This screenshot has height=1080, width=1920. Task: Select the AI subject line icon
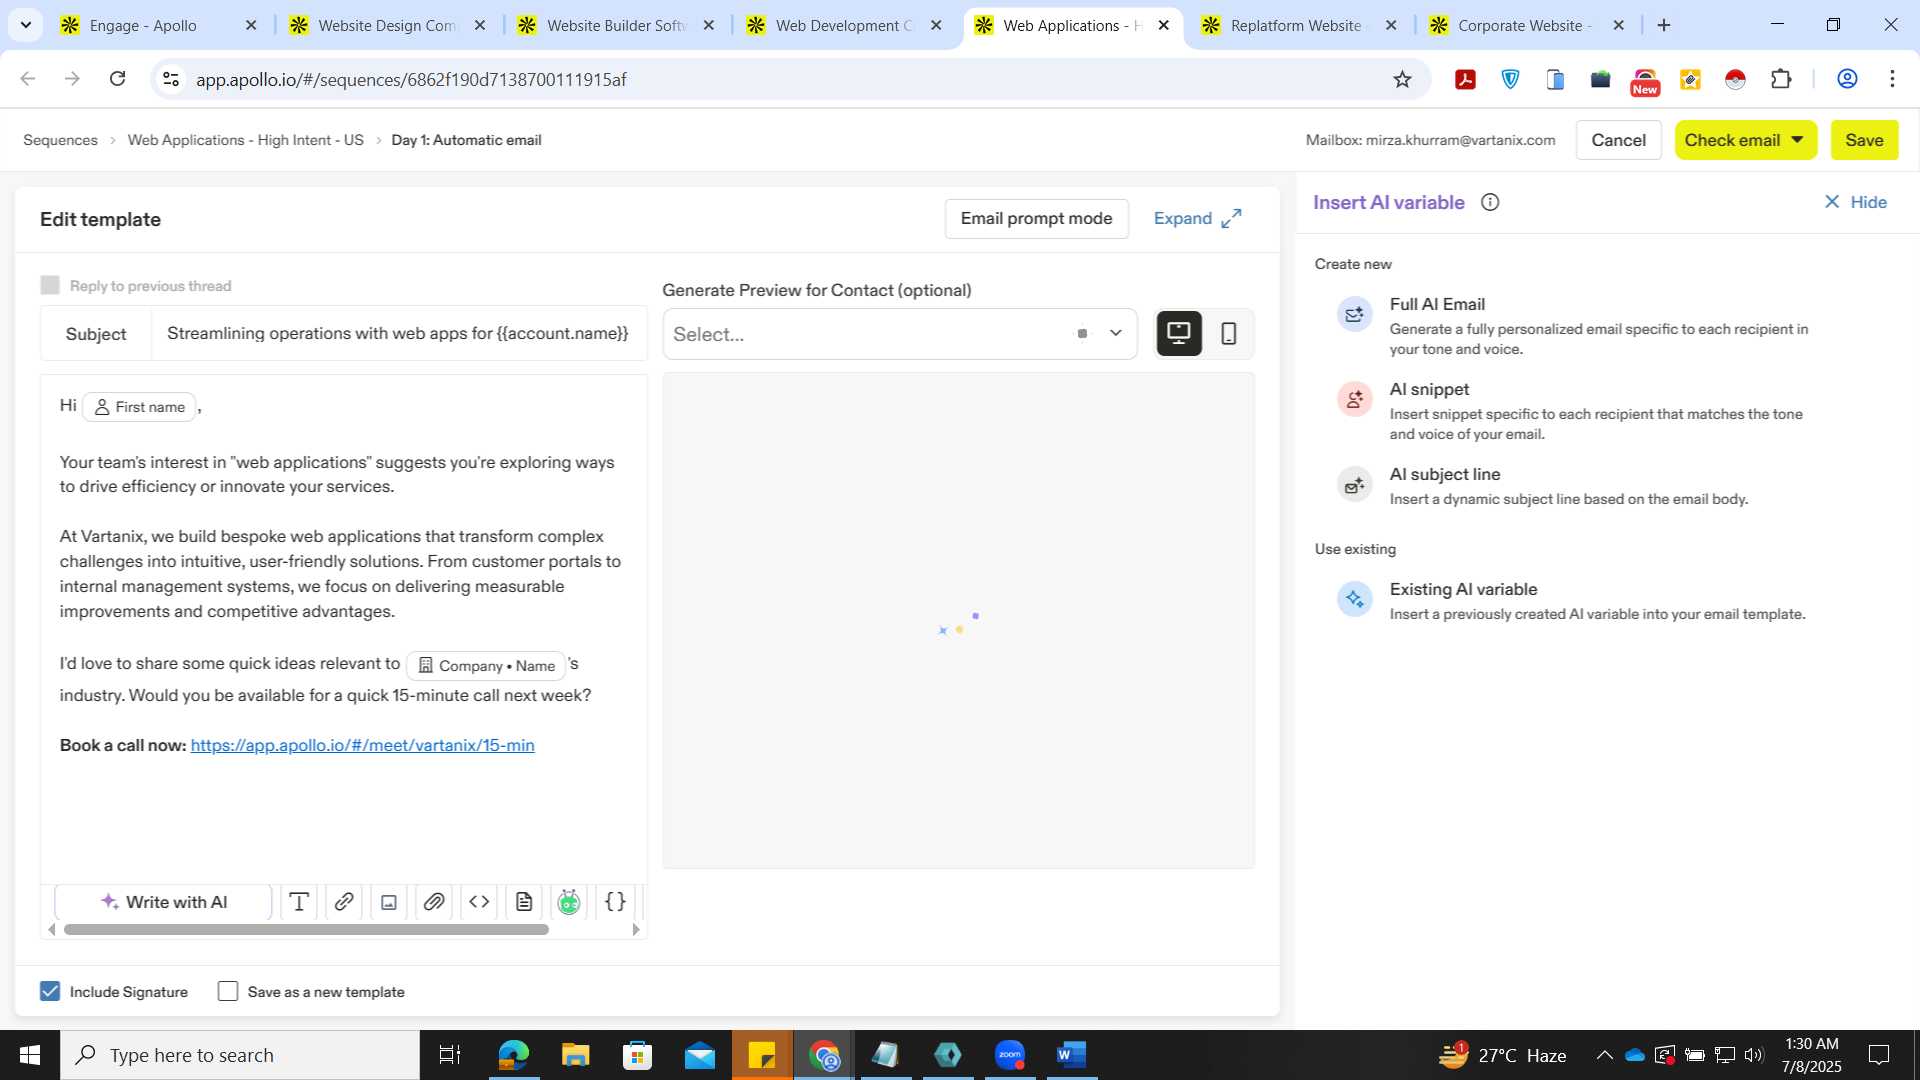pos(1355,484)
